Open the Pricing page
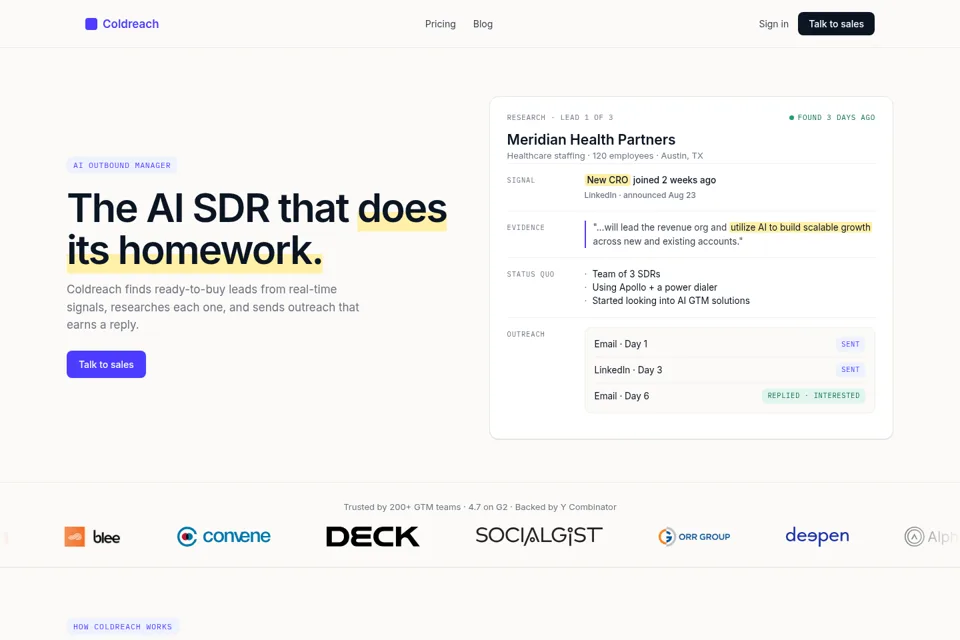960x640 pixels. 440,24
